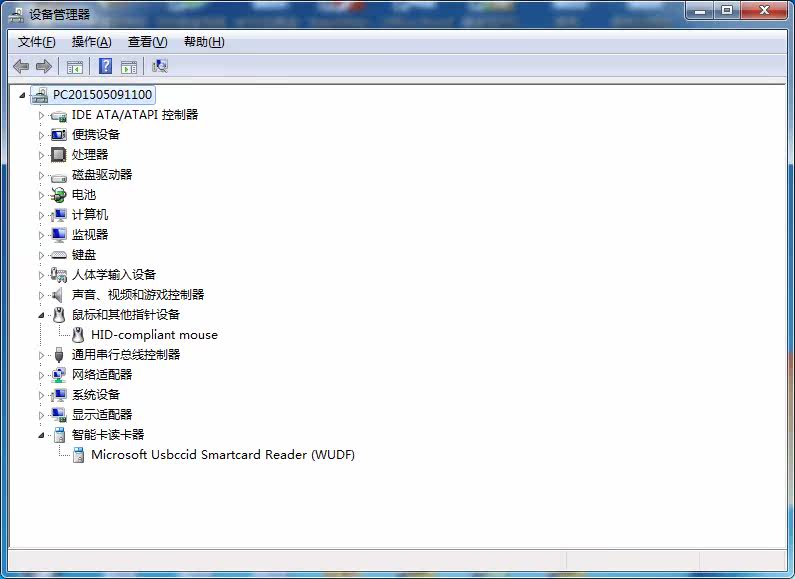Viewport: 795px width, 579px height.
Task: Expand the 键盘 node
Action: [x=41, y=255]
